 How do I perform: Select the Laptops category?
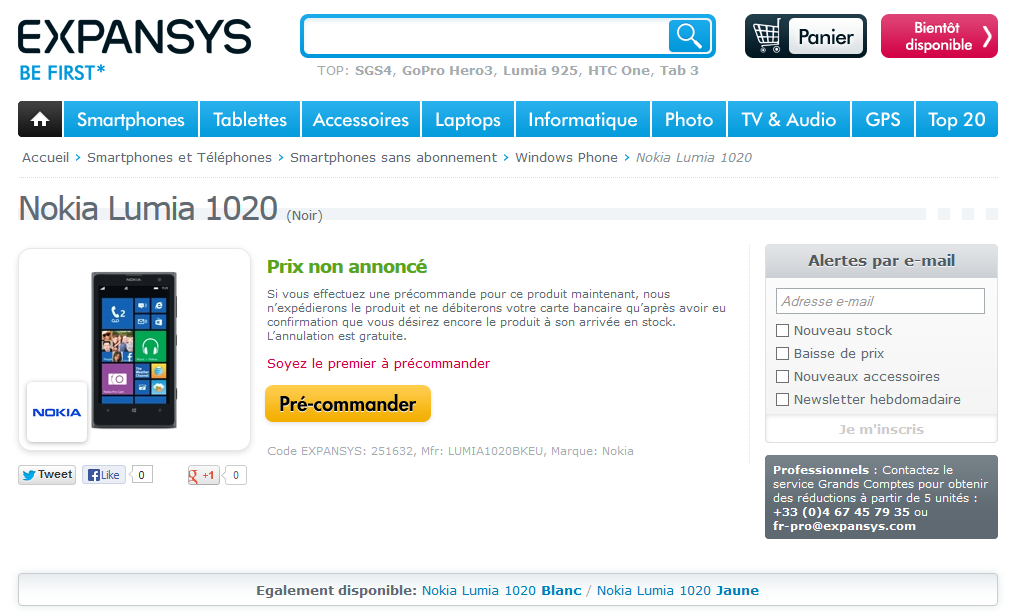[468, 119]
